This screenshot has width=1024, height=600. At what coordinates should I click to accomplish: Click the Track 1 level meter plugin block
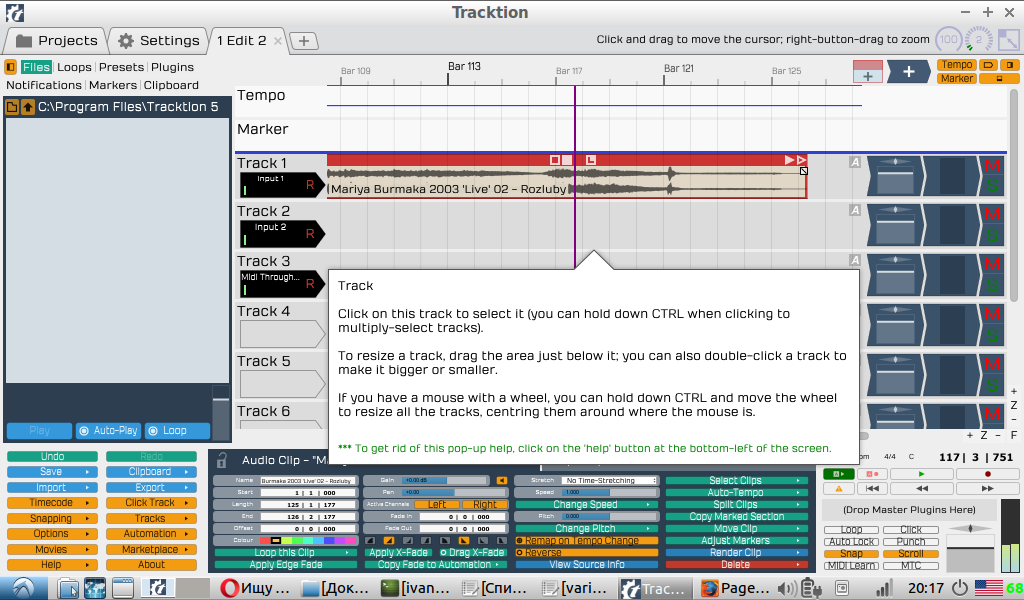point(952,176)
